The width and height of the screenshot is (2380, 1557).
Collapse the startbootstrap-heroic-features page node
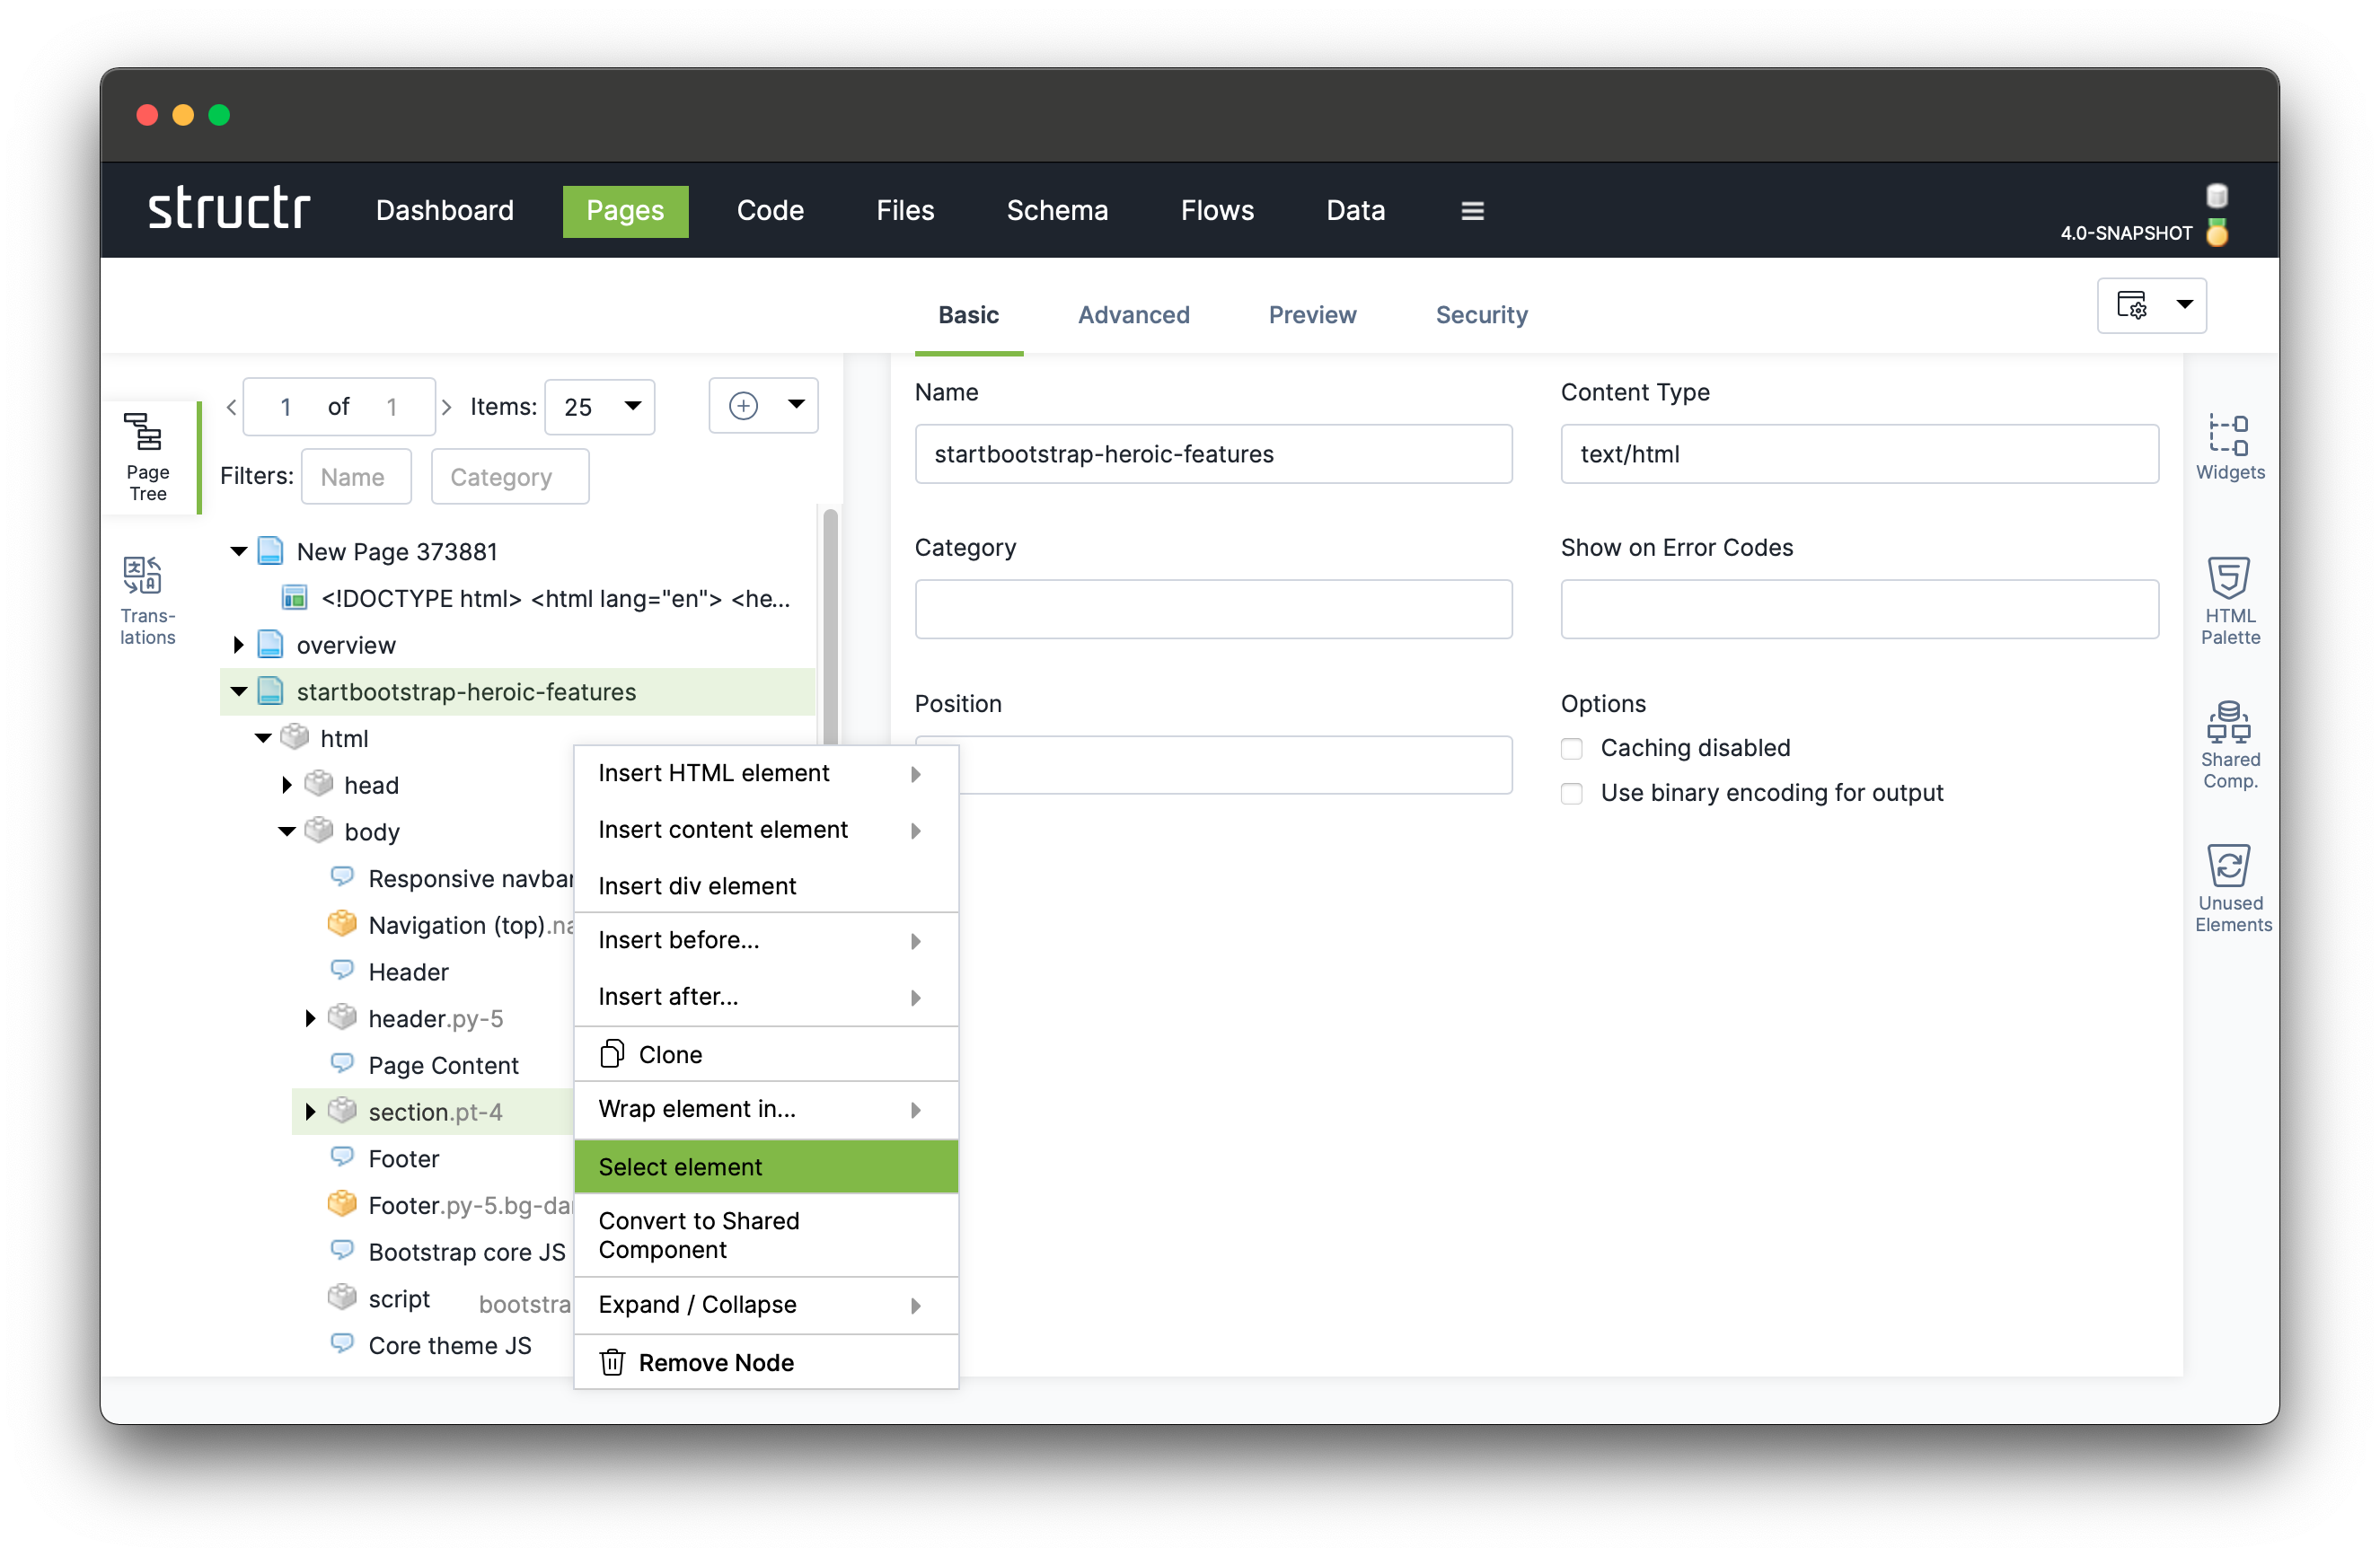tap(238, 691)
